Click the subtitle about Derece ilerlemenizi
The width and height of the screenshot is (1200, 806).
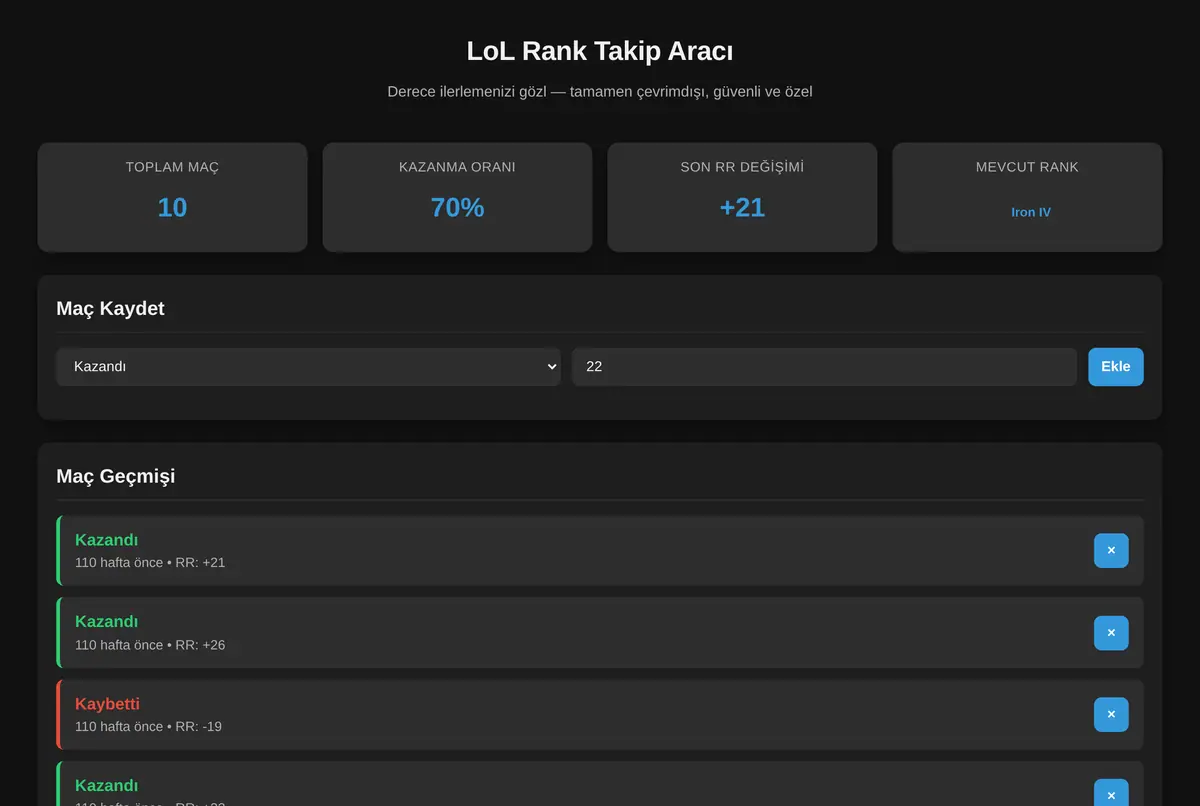point(600,91)
